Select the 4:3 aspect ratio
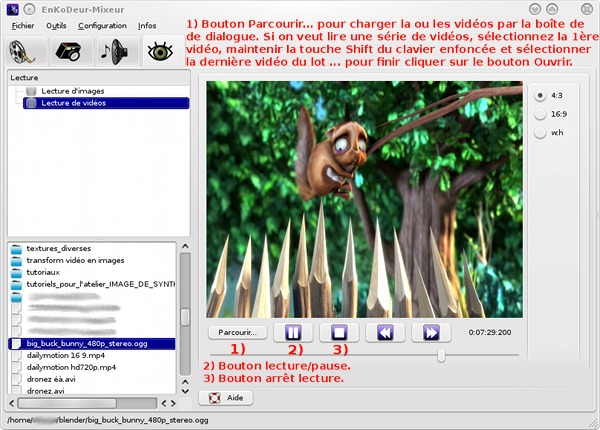The image size is (600, 430). click(540, 96)
